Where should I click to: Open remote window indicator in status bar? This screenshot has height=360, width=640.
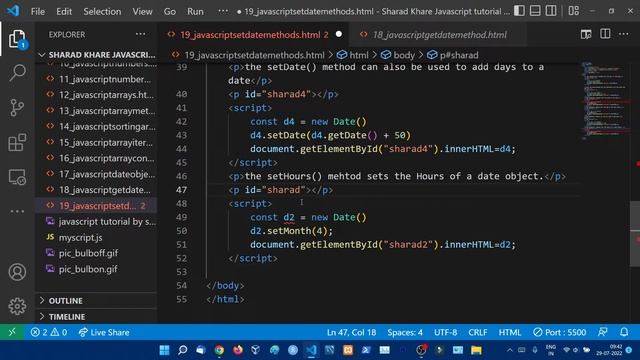tap(12, 332)
